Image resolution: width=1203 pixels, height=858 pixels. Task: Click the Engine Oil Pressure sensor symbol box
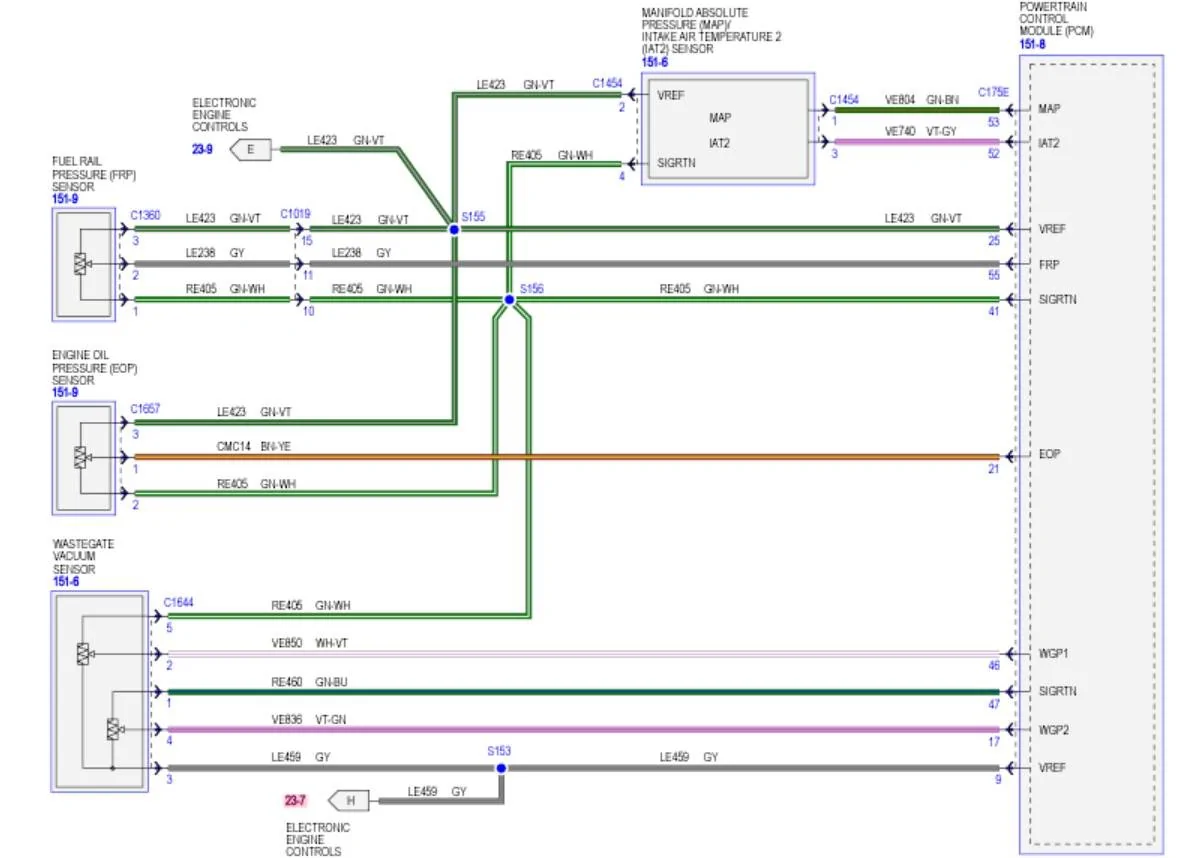click(x=84, y=457)
